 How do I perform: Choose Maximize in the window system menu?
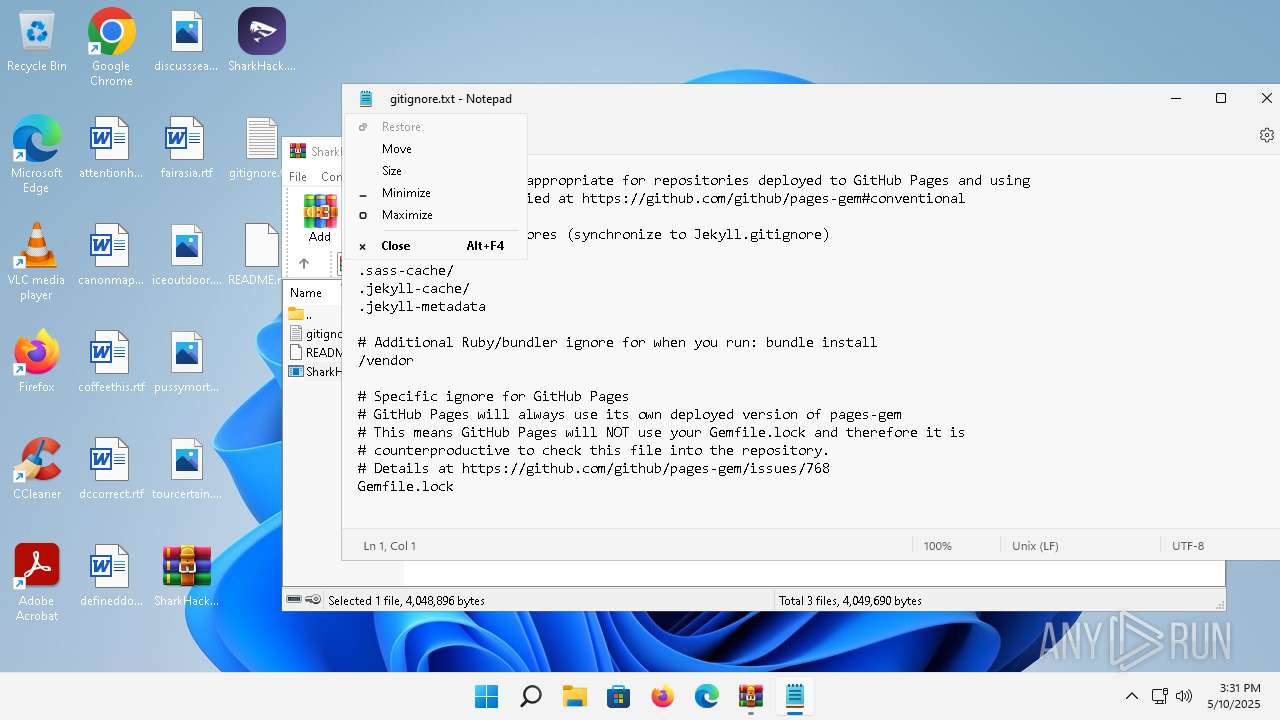tap(407, 215)
